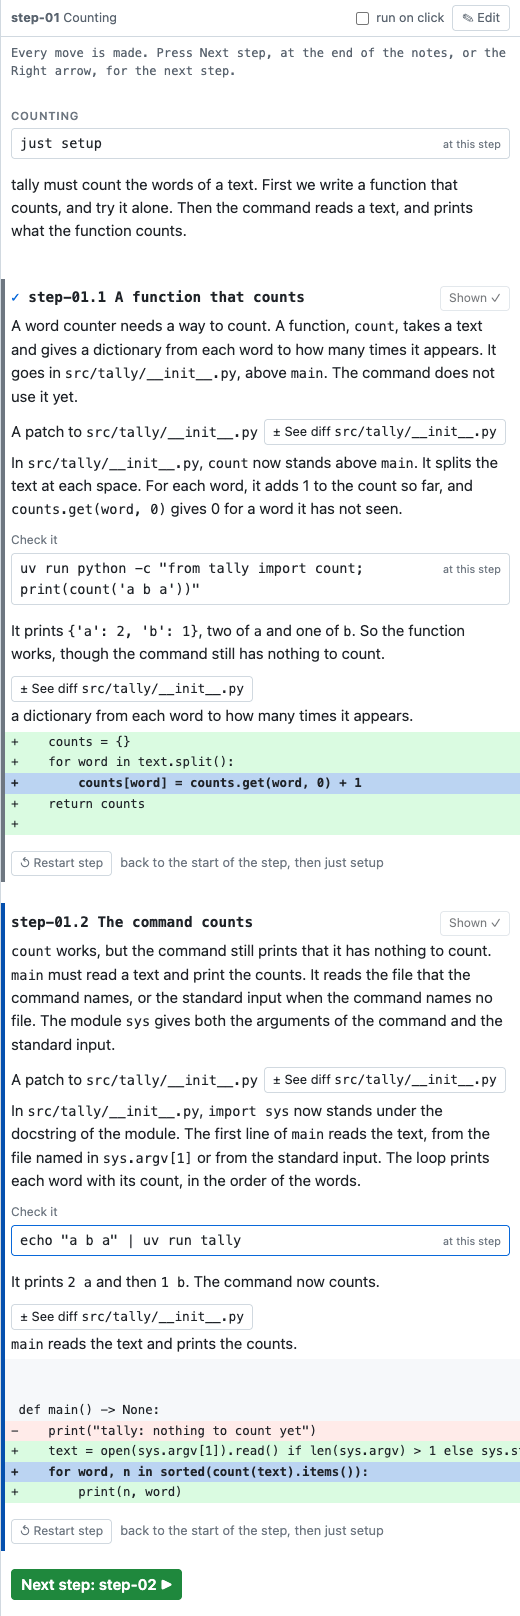
Task: Run the echo "a b a" | uv run tally command
Action: click(260, 1241)
